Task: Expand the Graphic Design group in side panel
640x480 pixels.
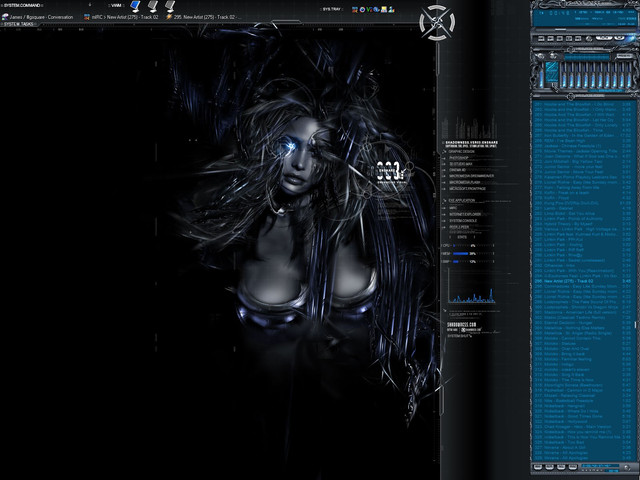Action: coord(462,151)
